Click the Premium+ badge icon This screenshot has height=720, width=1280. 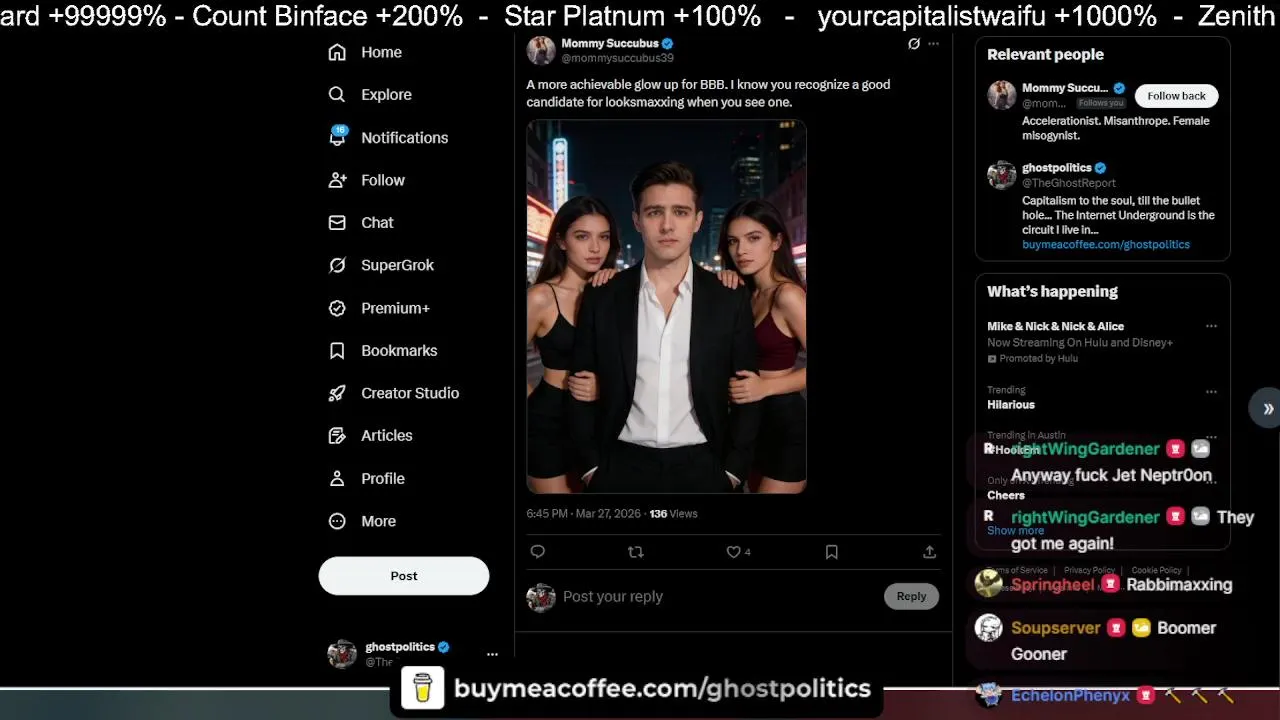click(337, 308)
